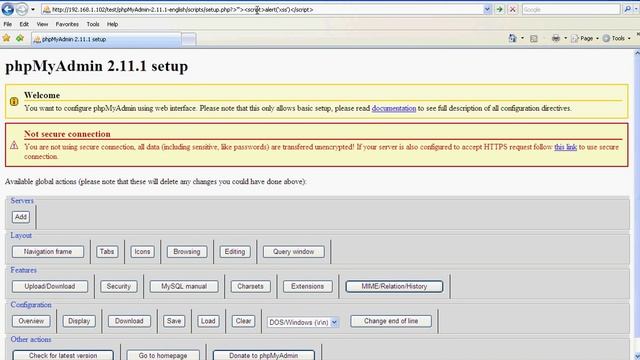Open the documentation link
Viewport: 640px width, 360px height.
pyautogui.click(x=393, y=108)
